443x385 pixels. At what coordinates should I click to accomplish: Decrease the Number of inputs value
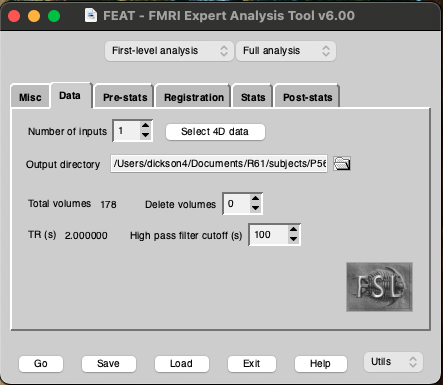[x=145, y=135]
